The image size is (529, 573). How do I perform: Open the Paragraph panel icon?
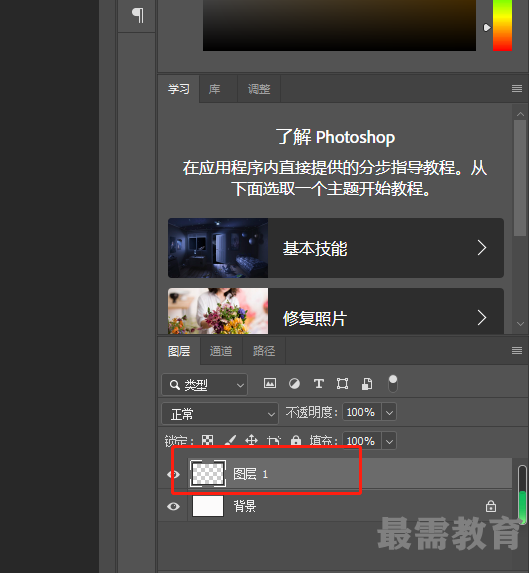[x=138, y=15]
